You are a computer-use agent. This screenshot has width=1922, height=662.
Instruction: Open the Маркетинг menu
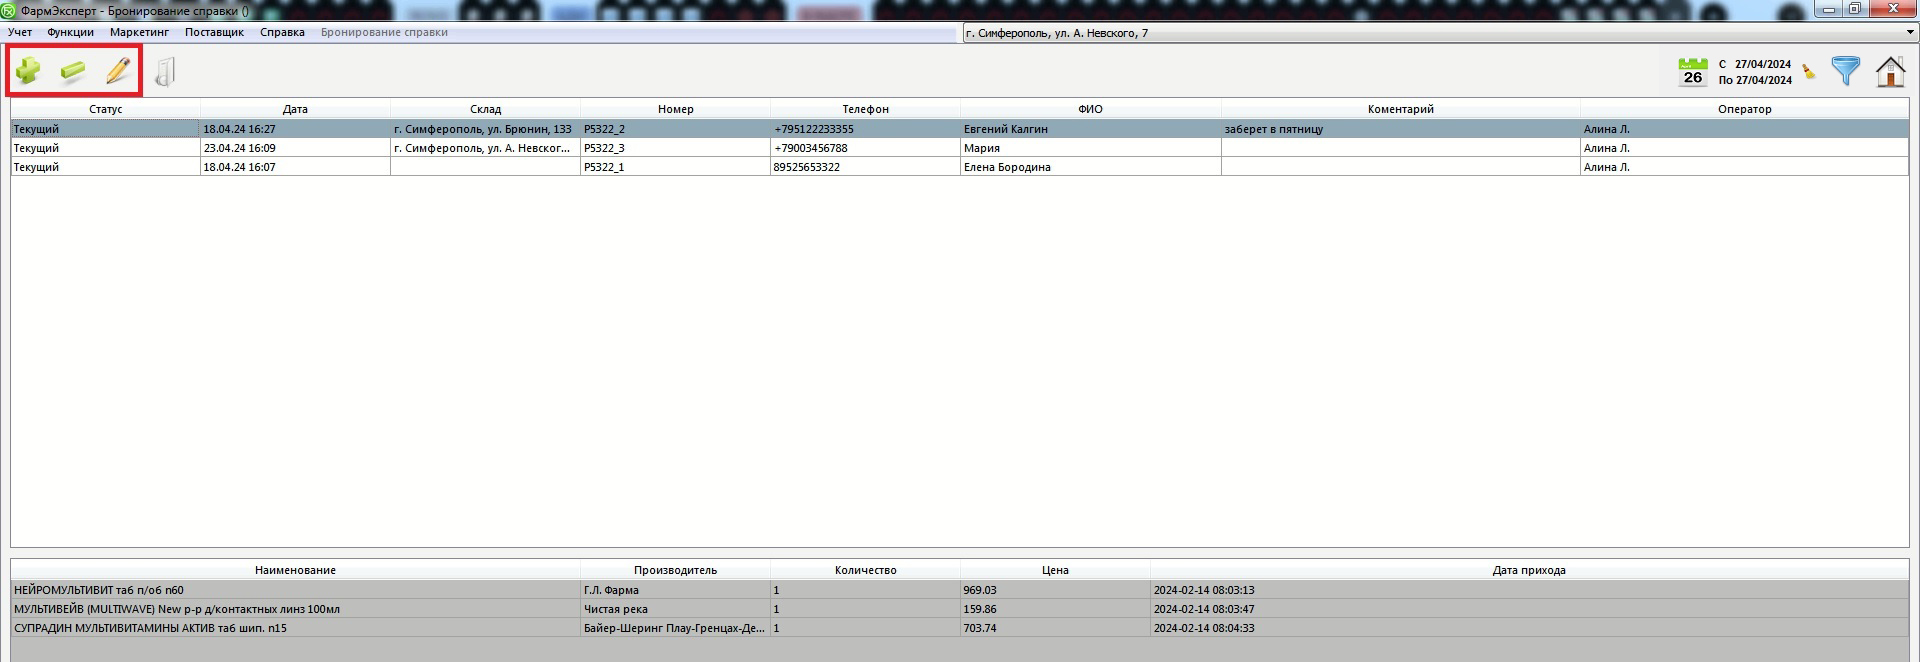[139, 32]
